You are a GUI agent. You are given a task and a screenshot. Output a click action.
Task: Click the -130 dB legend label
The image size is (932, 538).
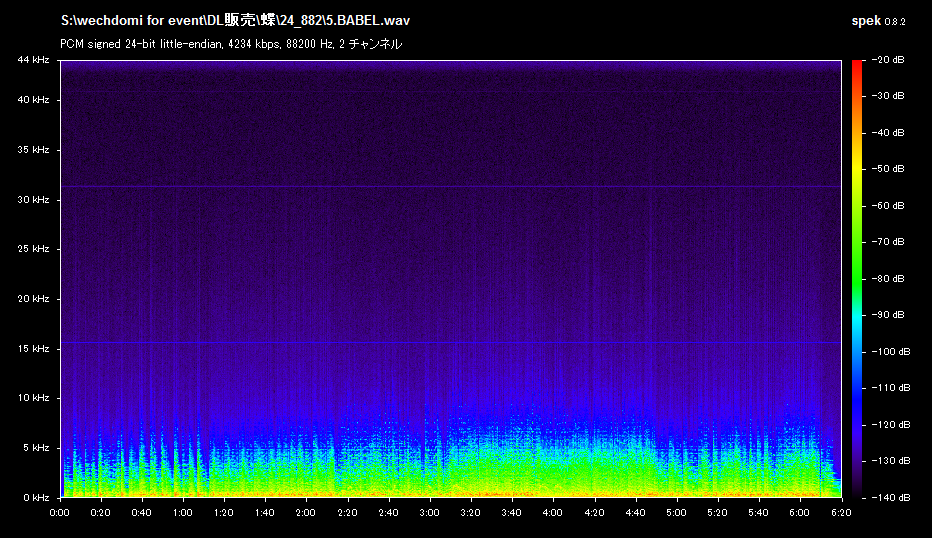point(890,461)
